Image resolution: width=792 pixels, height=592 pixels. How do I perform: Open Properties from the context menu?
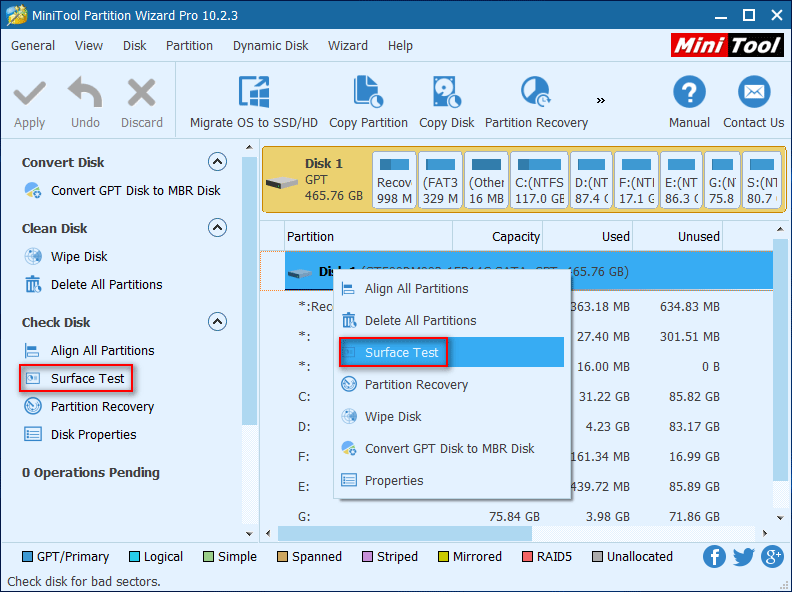click(x=452, y=480)
